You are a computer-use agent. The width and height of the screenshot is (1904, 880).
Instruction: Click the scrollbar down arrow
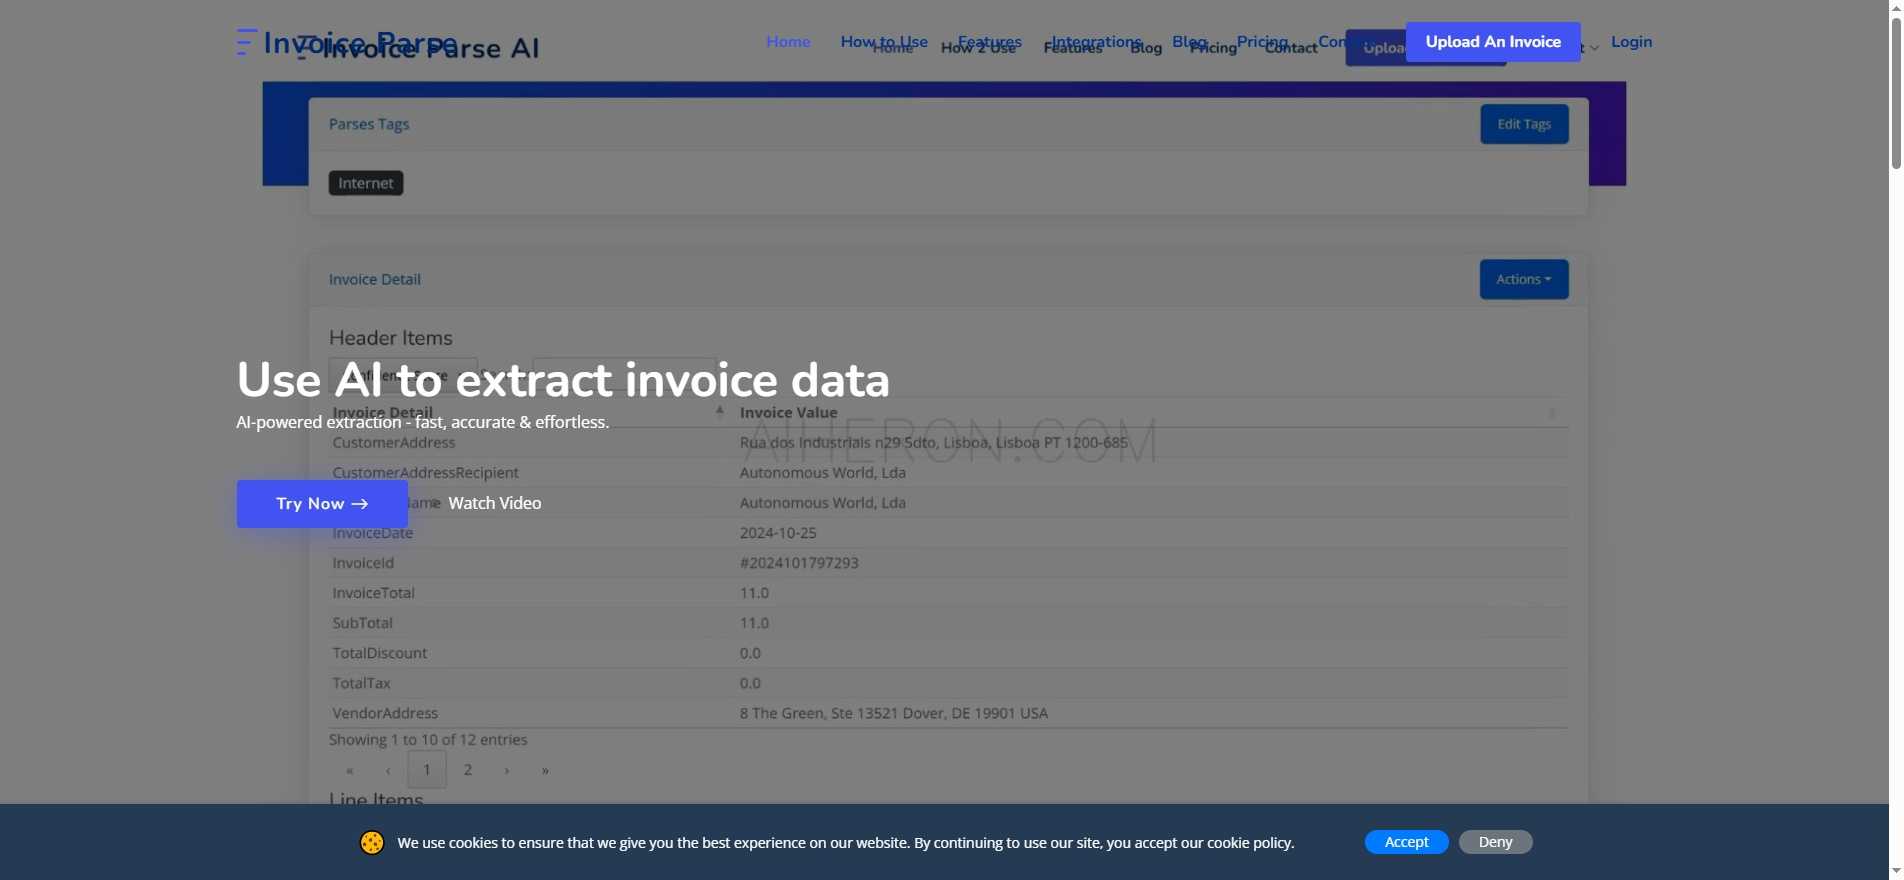(1895, 872)
